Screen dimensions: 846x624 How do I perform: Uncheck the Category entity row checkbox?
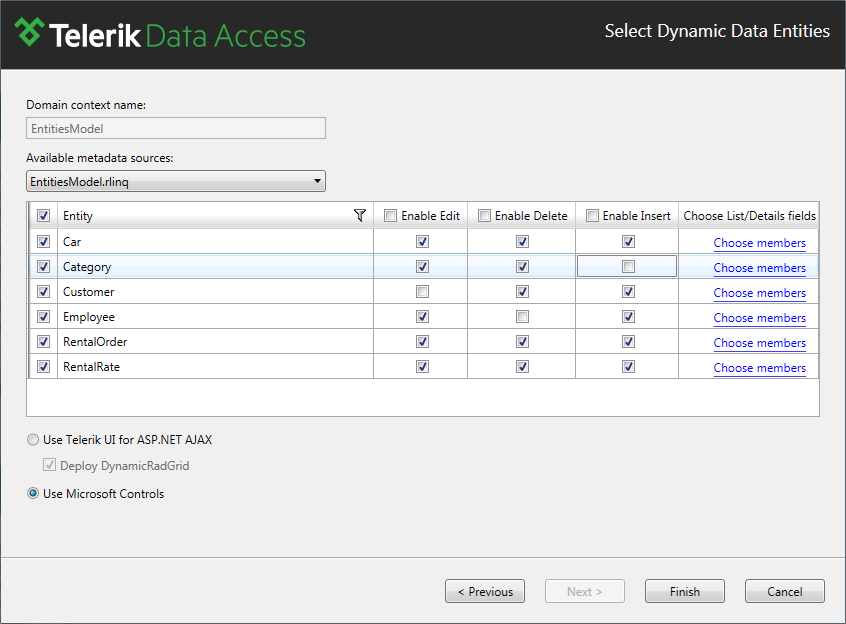tap(44, 266)
